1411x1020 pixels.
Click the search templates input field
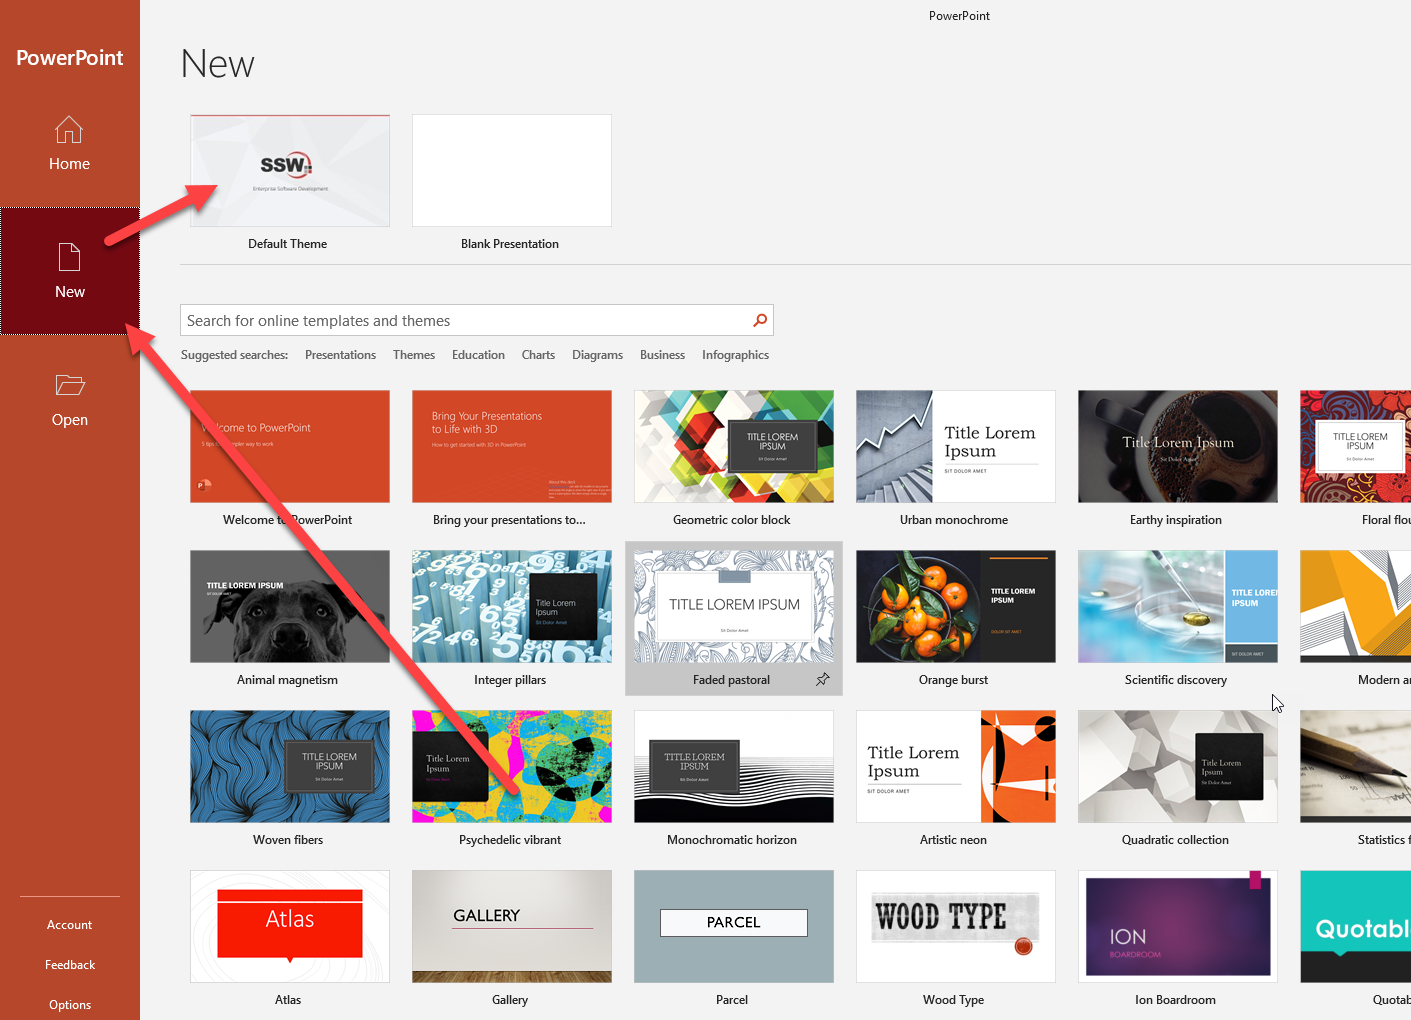[x=465, y=320]
